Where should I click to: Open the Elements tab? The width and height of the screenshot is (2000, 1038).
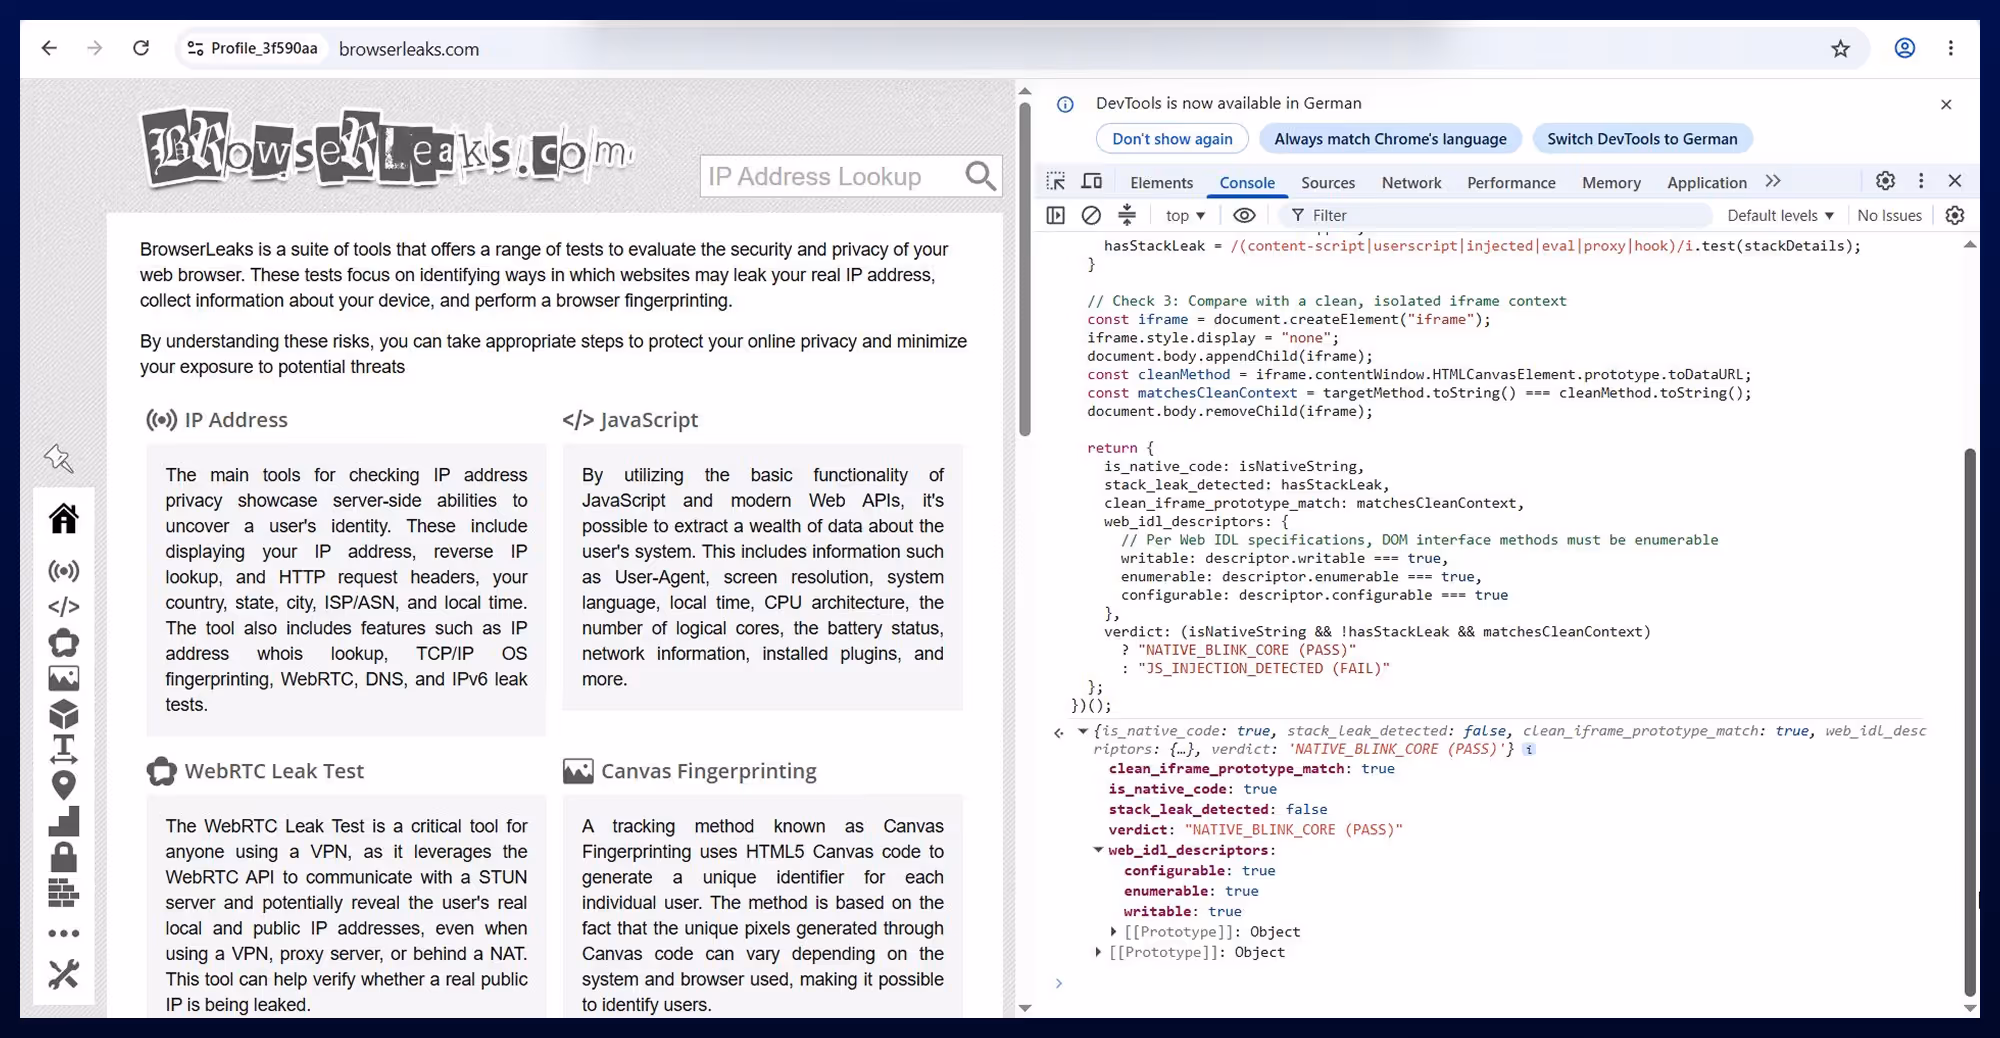coord(1161,182)
